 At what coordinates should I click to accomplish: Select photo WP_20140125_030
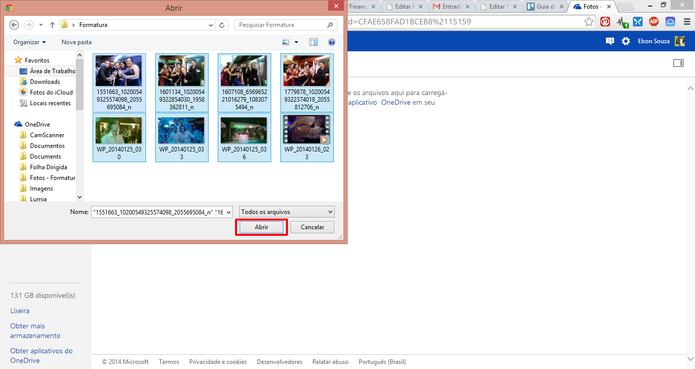(x=119, y=137)
